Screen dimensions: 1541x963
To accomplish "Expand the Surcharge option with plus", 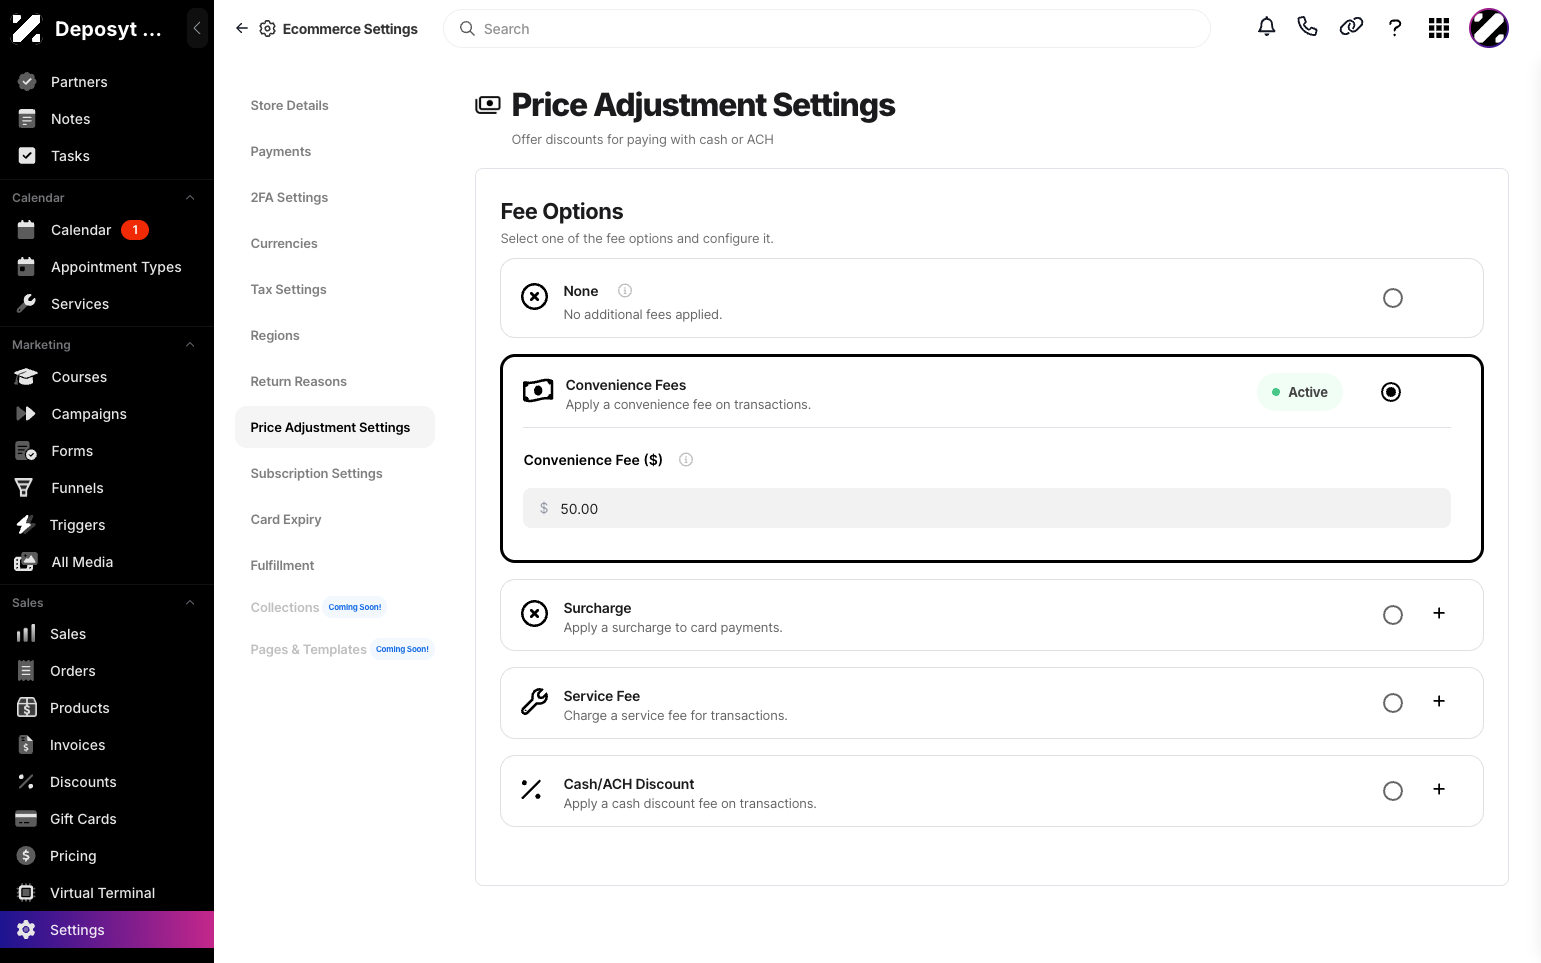I will coord(1439,613).
